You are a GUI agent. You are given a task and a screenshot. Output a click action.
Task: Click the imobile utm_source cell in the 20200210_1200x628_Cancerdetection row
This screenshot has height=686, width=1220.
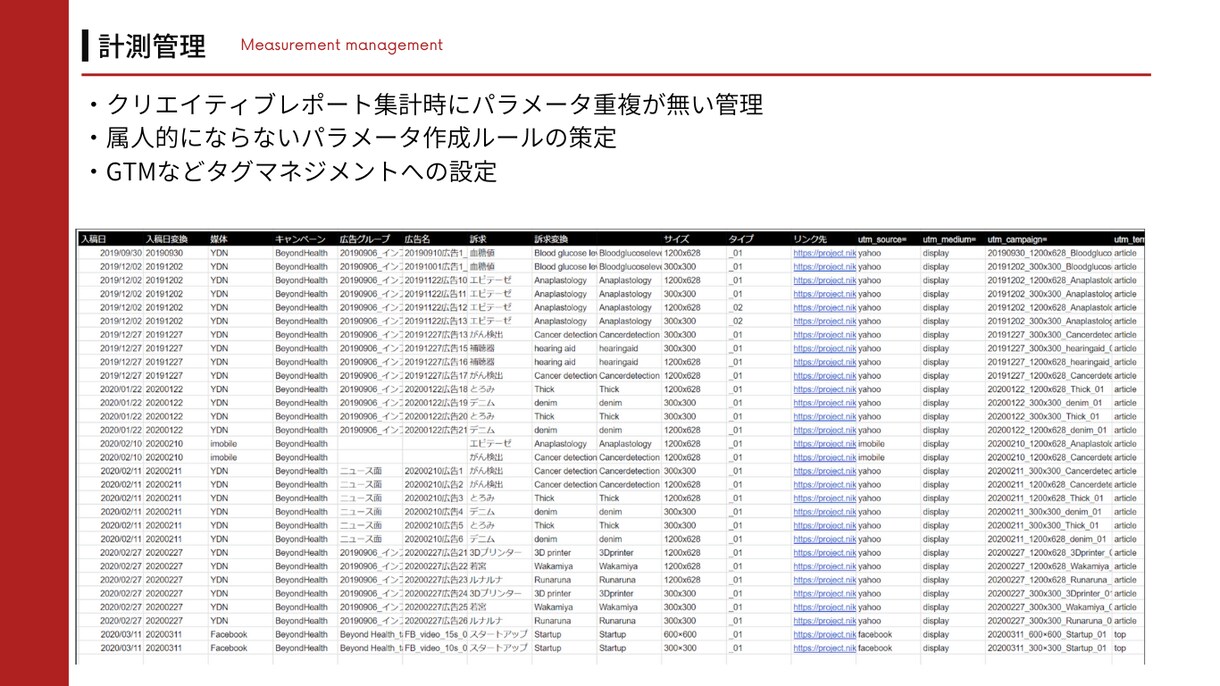tap(871, 457)
